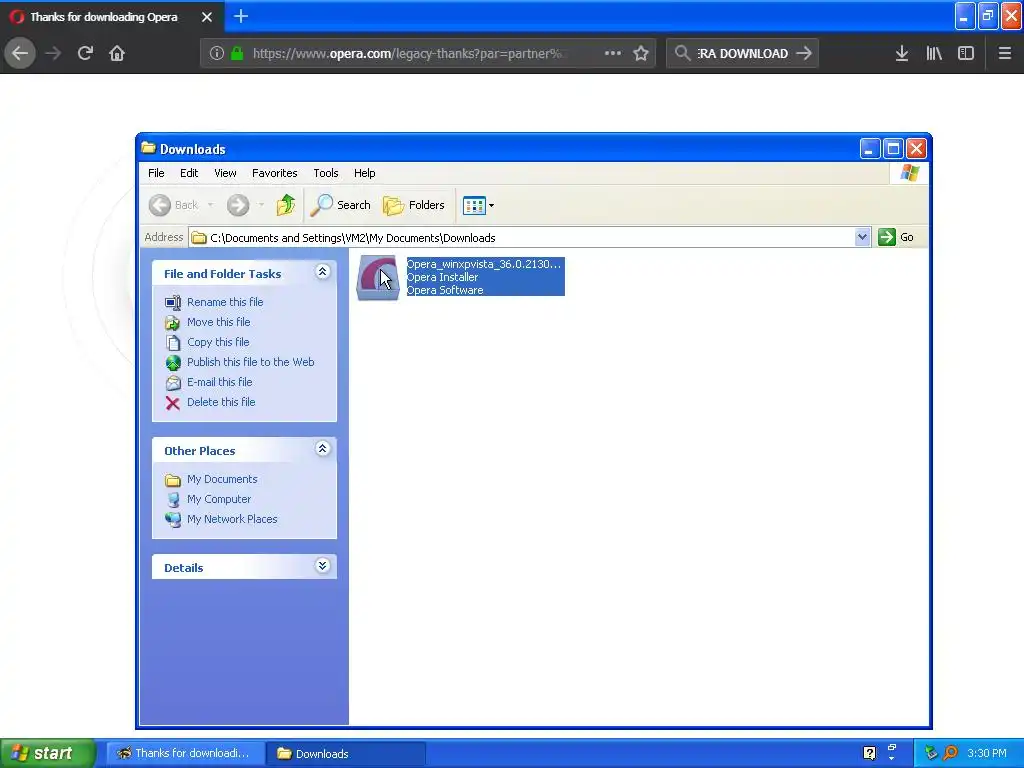Click the Windows flag logo in Explorer
The height and width of the screenshot is (768, 1024).
pyautogui.click(x=909, y=173)
